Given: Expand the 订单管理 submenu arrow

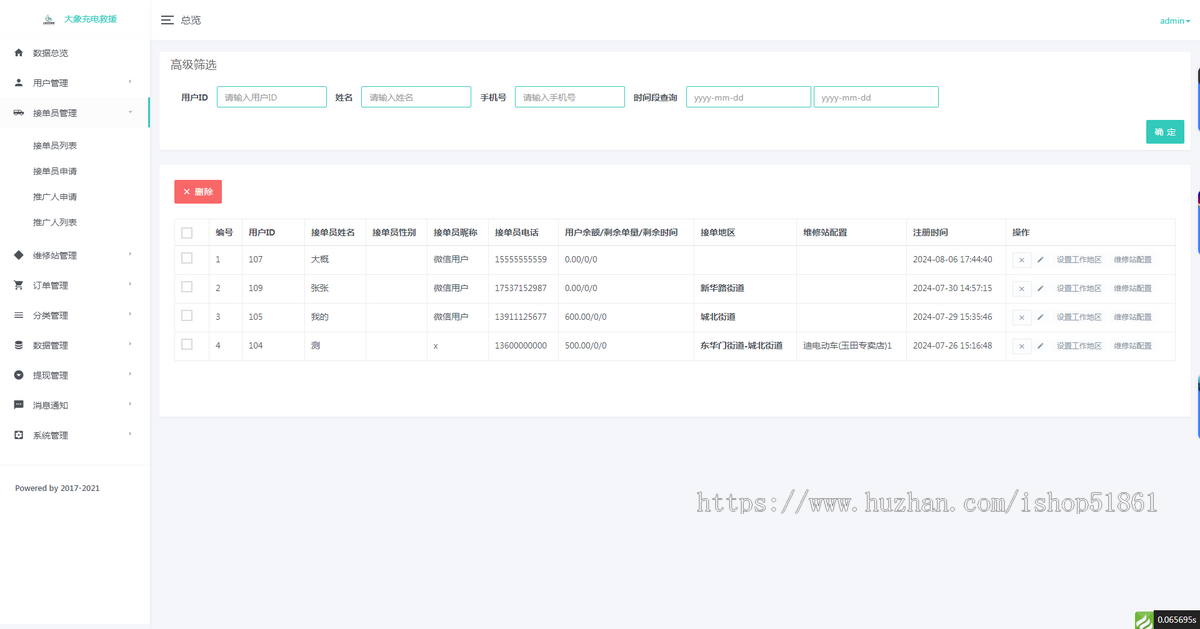Looking at the screenshot, I should point(130,285).
